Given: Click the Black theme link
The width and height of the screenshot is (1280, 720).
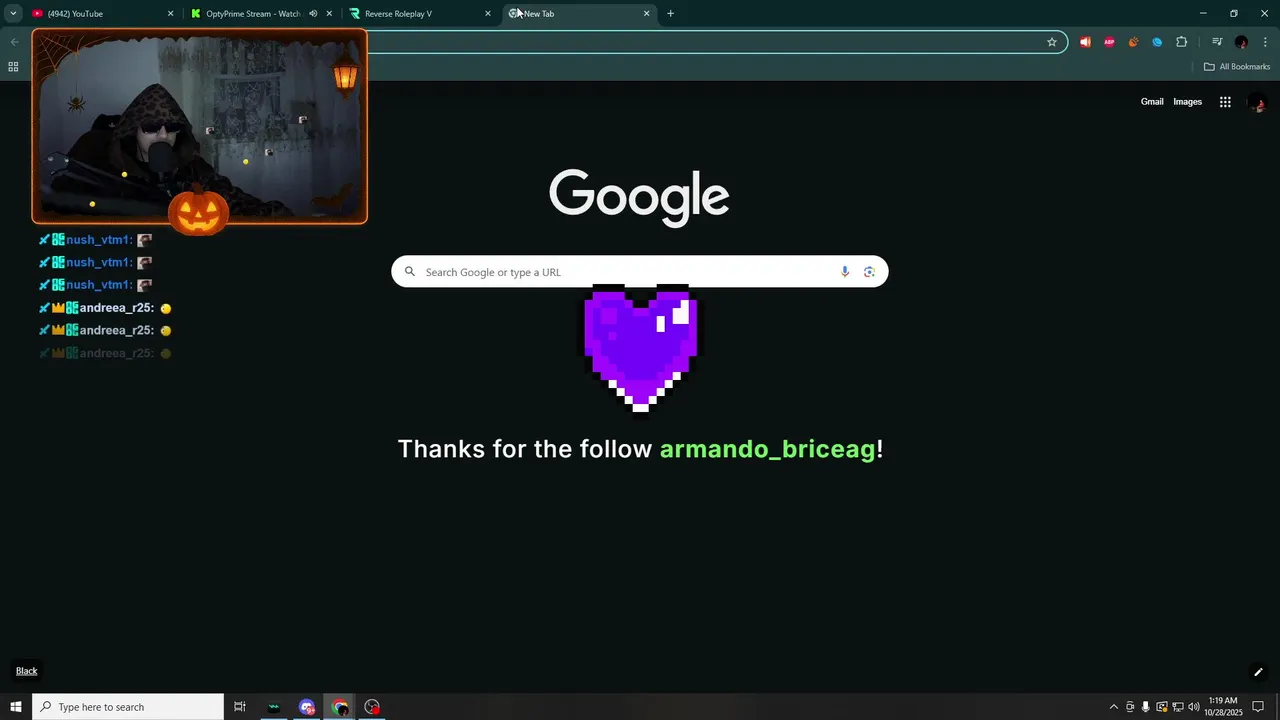Looking at the screenshot, I should 27,671.
